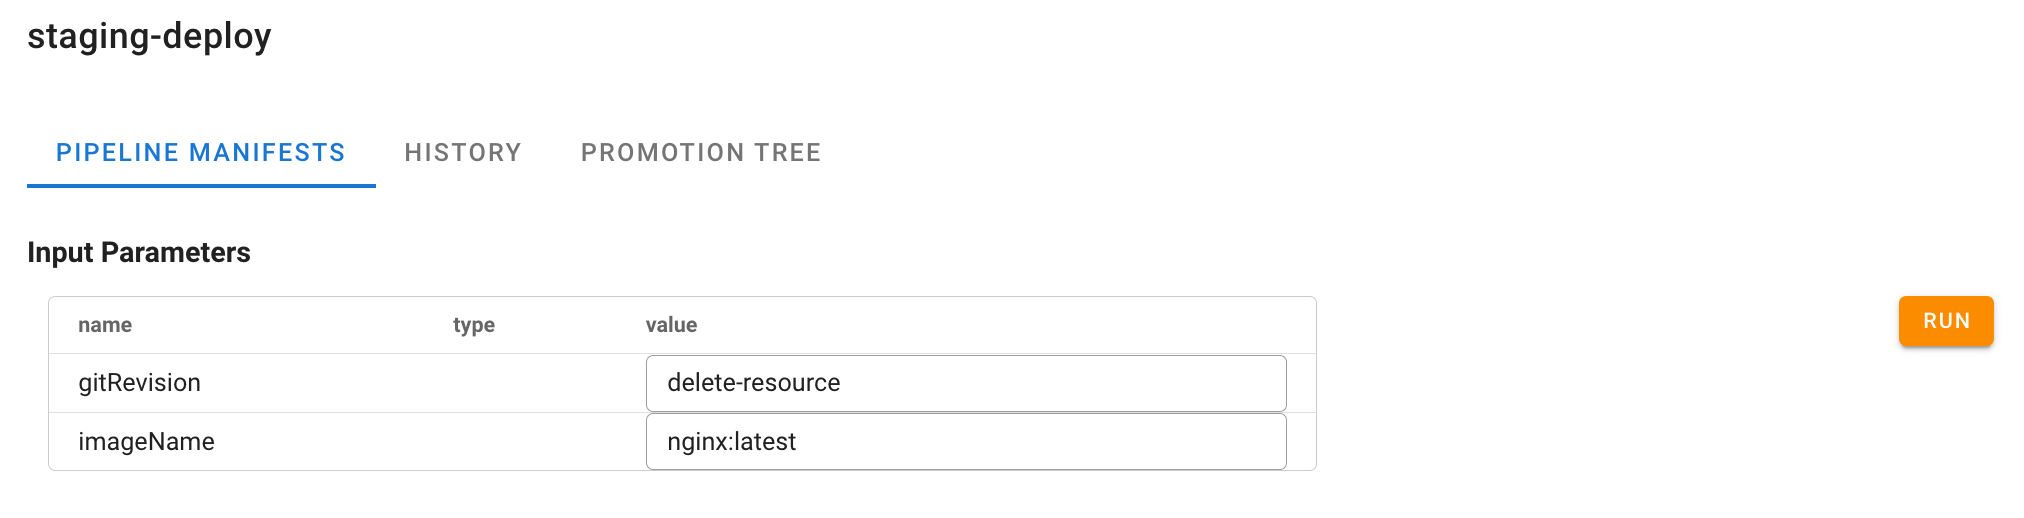Click the word "MANIFESTS" in the active tab

pos(267,153)
